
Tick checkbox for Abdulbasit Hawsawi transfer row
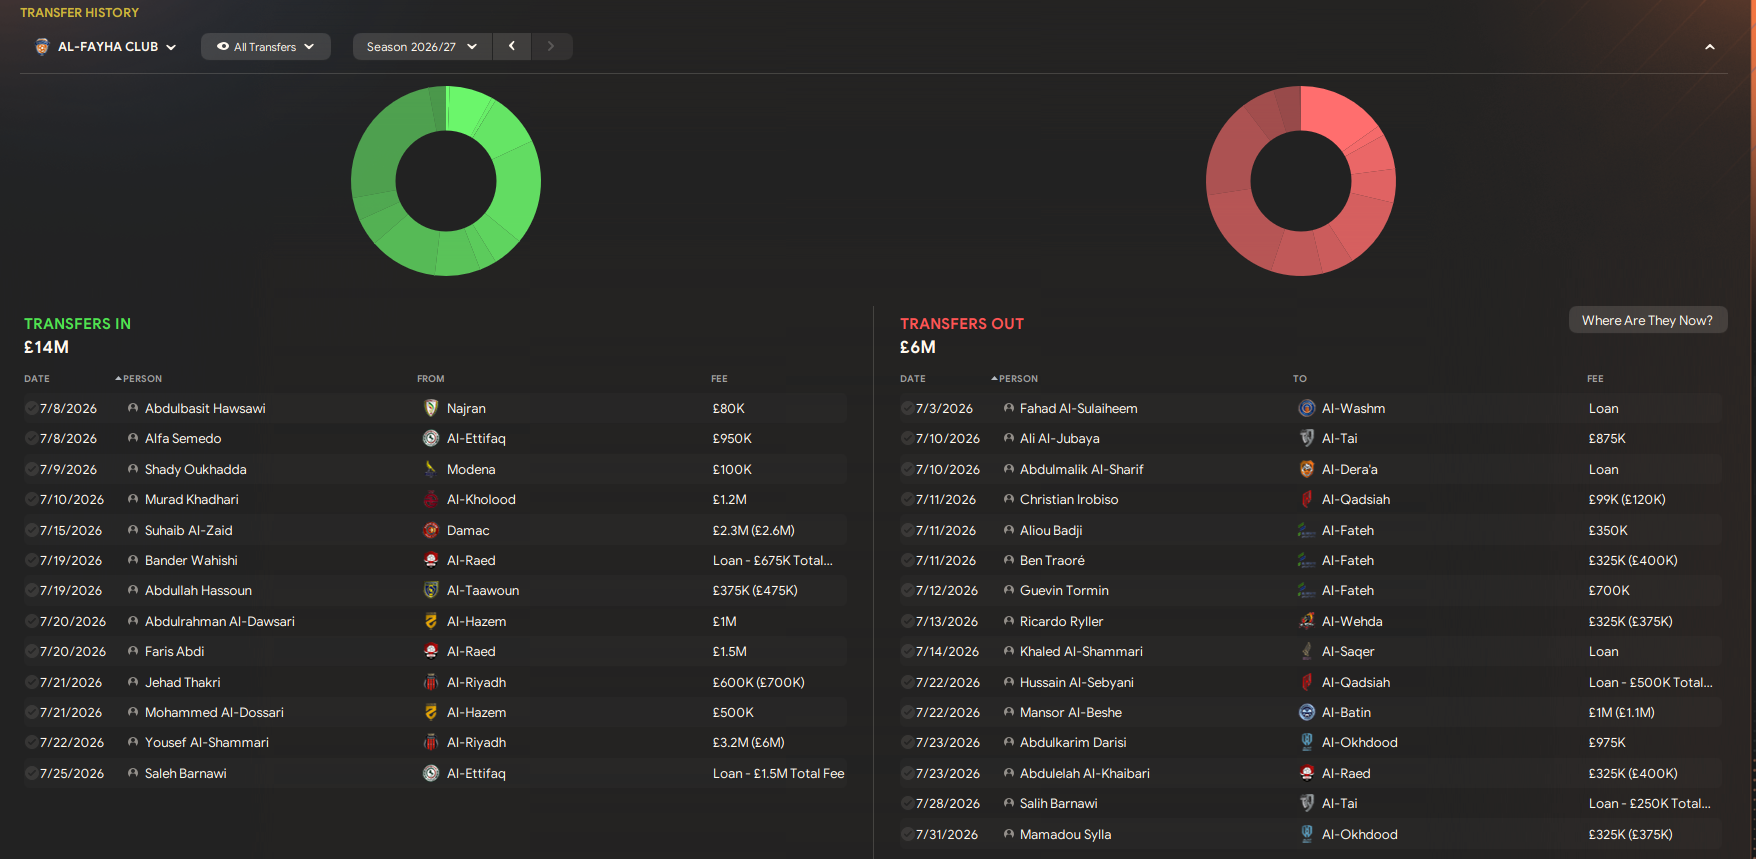[x=32, y=408]
